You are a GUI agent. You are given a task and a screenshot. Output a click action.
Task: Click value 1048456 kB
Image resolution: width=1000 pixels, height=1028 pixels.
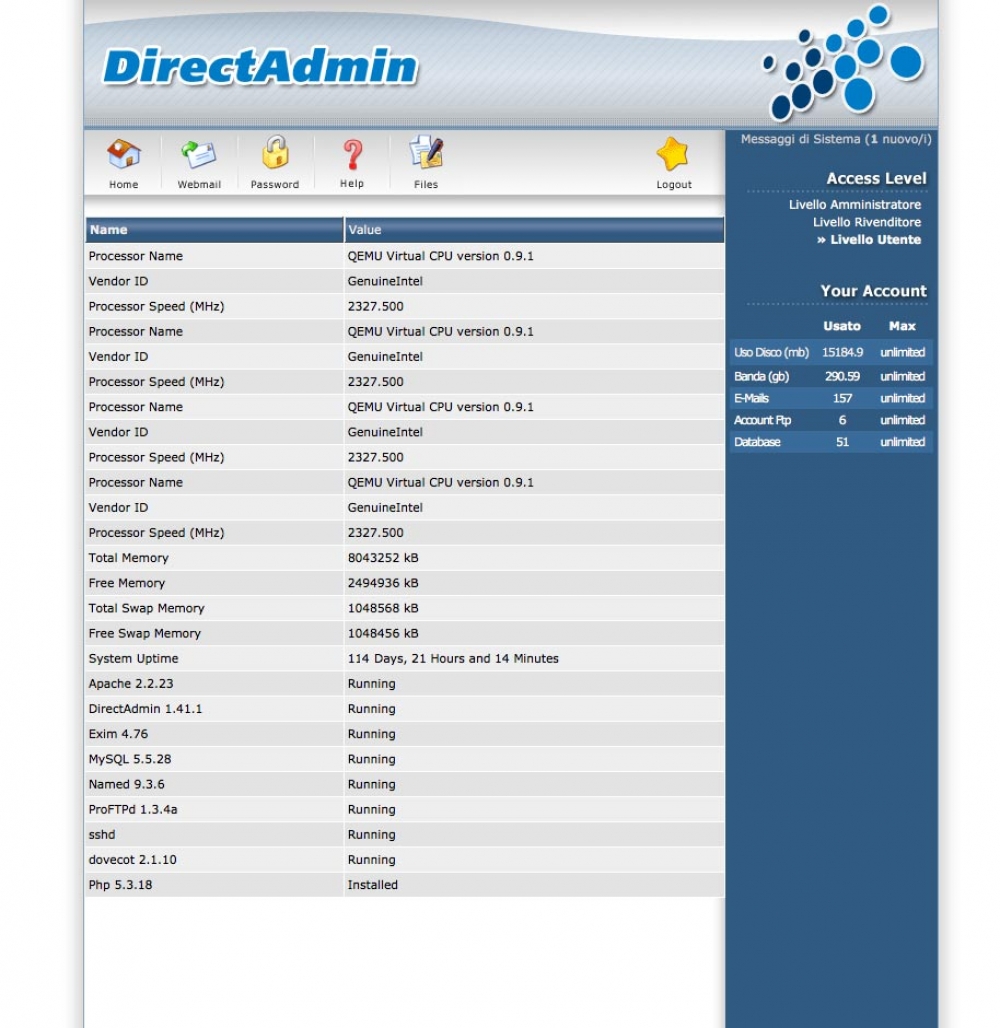coord(383,633)
